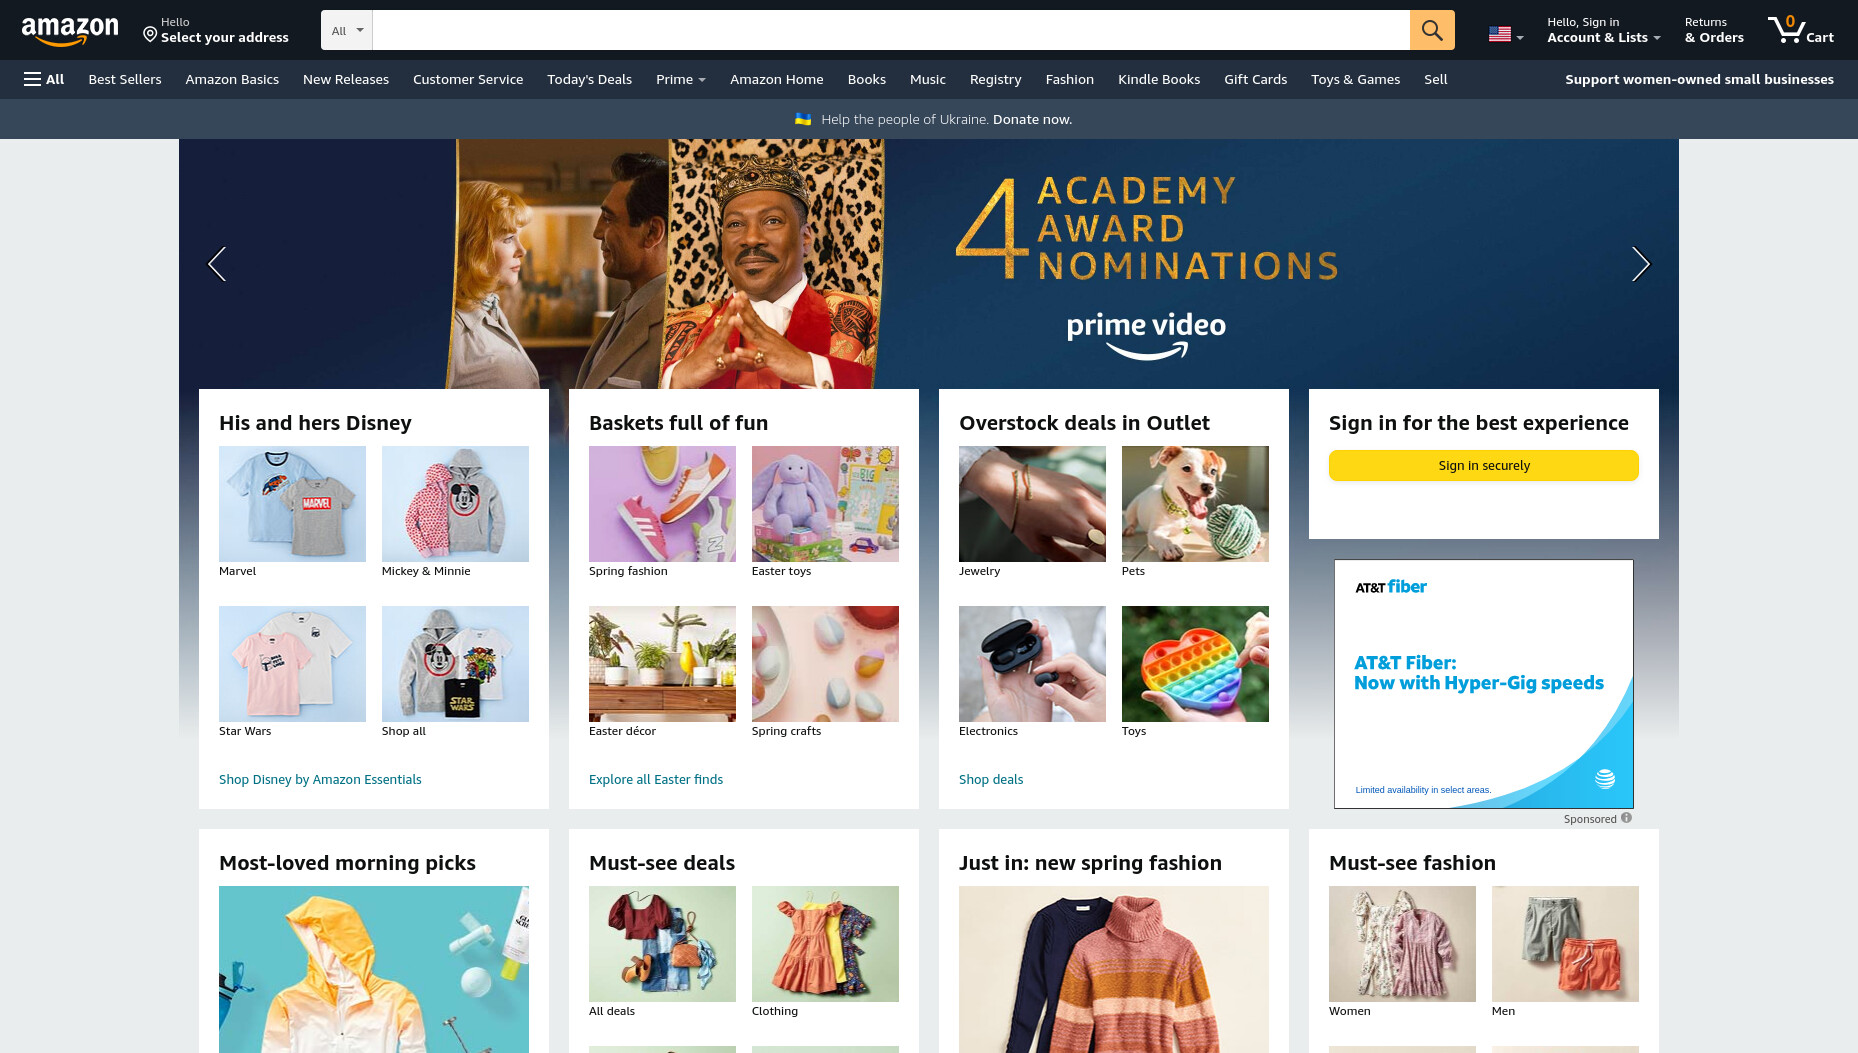Open the shopping cart icon
The image size is (1858, 1053).
tap(1800, 30)
